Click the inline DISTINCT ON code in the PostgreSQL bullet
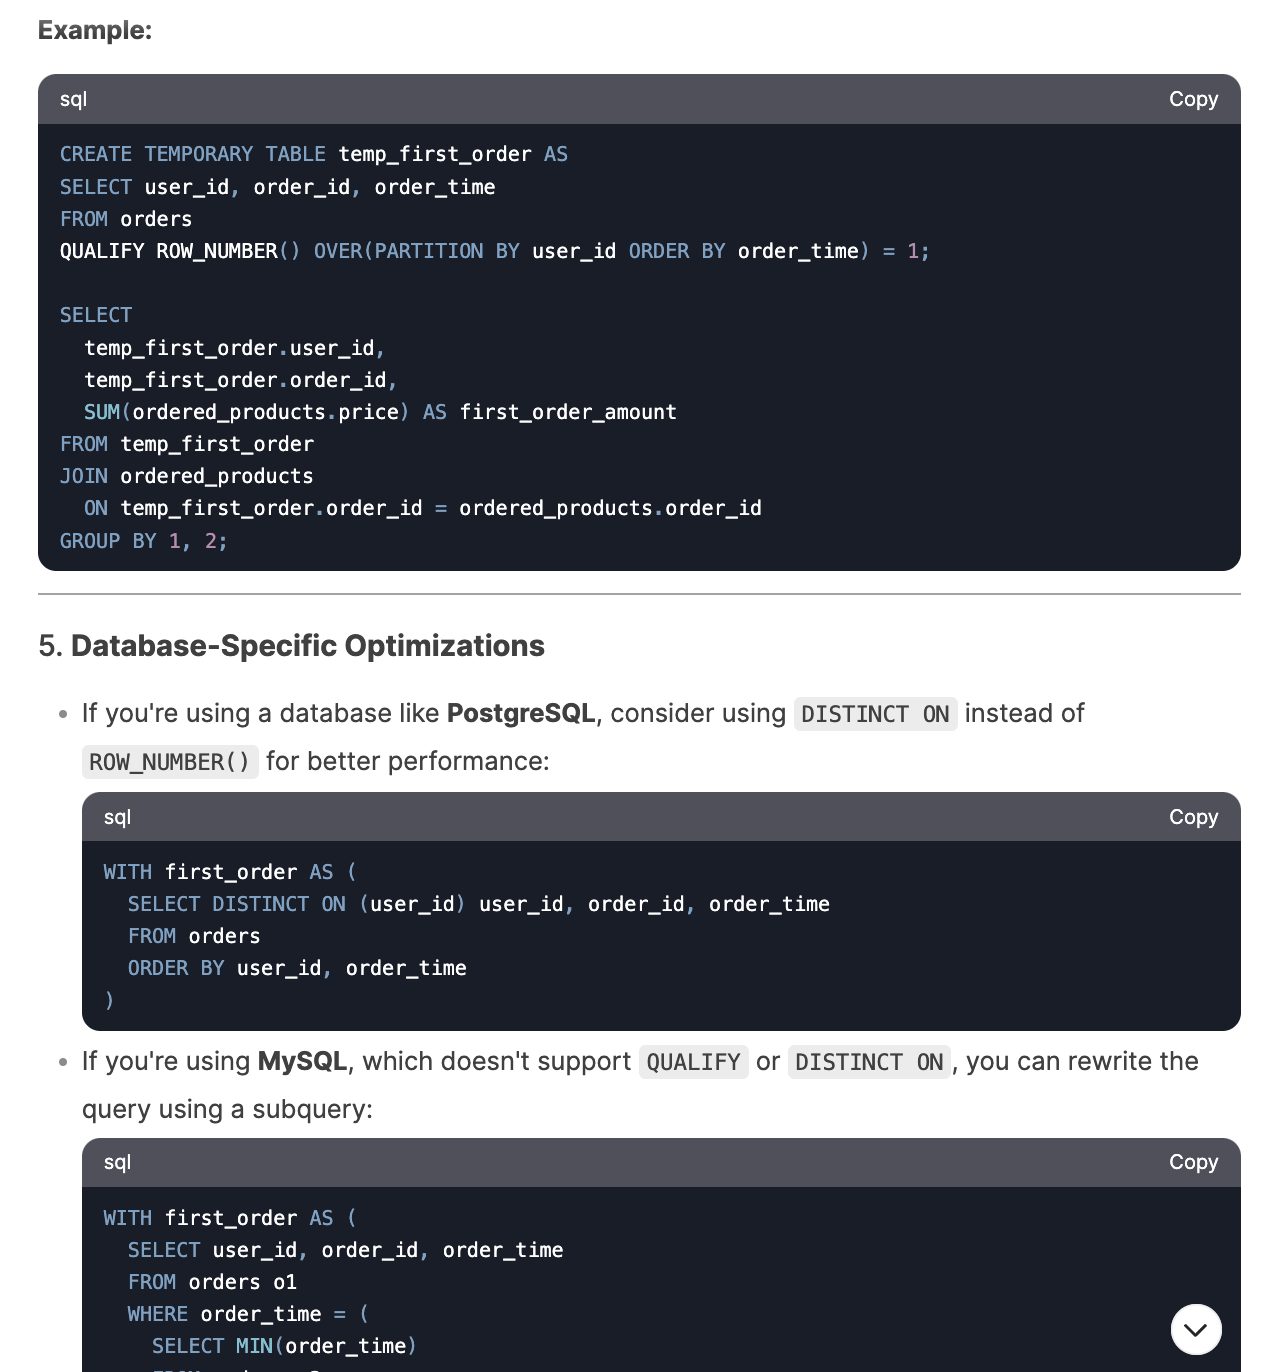Screen dimensions: 1280x1372 pyautogui.click(x=875, y=714)
